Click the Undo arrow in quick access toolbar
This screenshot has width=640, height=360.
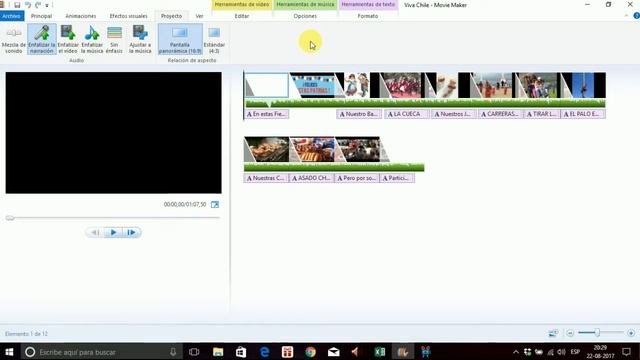pyautogui.click(x=28, y=5)
